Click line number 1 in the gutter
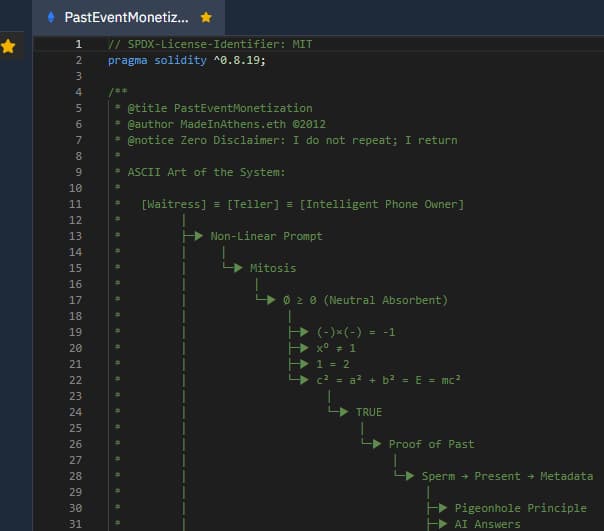Screen dimensions: 604x531 click(x=78, y=44)
